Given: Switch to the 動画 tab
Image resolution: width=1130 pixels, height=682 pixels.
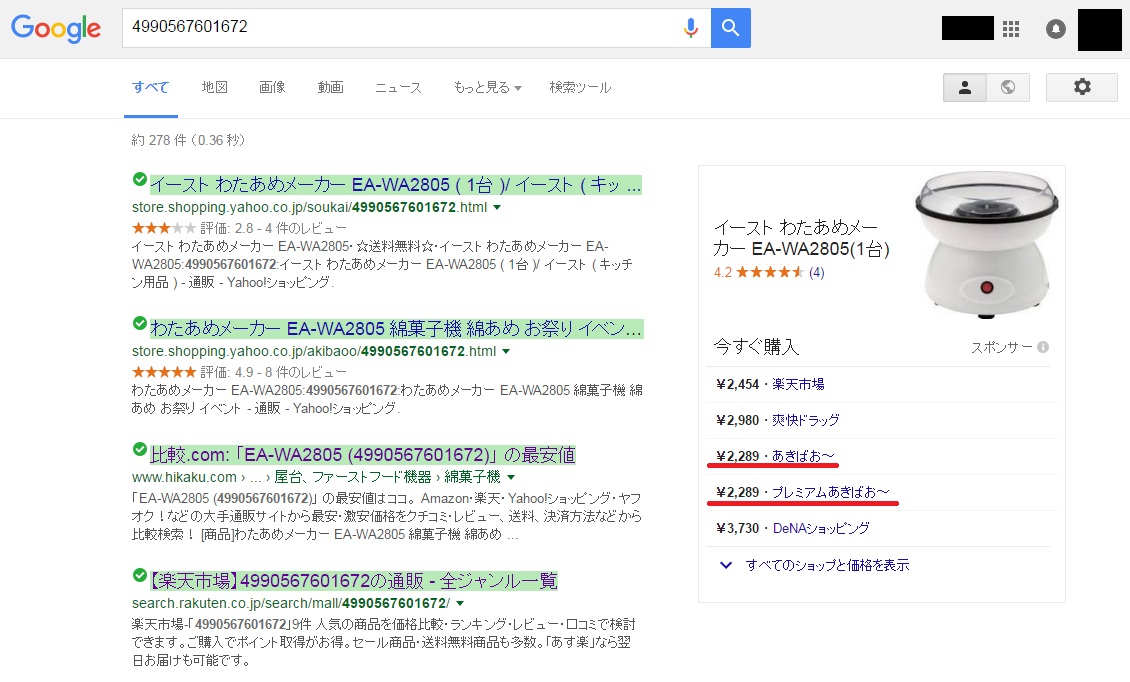Looking at the screenshot, I should tap(331, 87).
